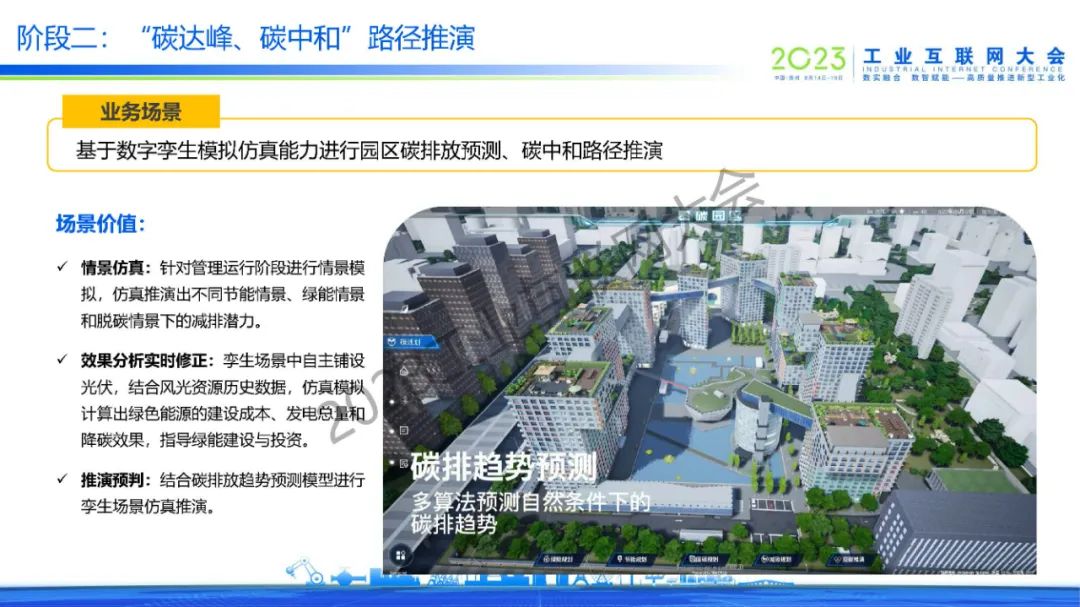The width and height of the screenshot is (1080, 607).
Task: Click the location pin icon in bottom navigation
Action: coord(634,559)
